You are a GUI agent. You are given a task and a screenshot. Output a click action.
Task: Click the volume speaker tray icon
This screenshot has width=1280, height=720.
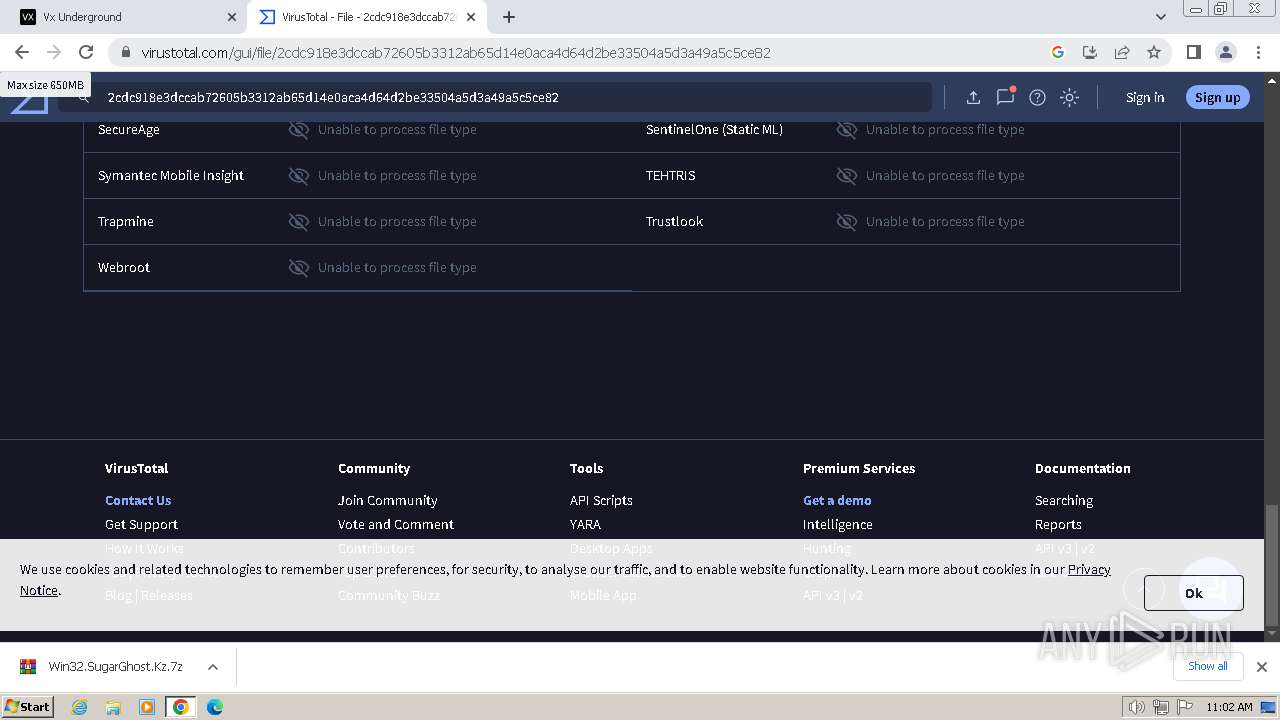coord(1136,707)
